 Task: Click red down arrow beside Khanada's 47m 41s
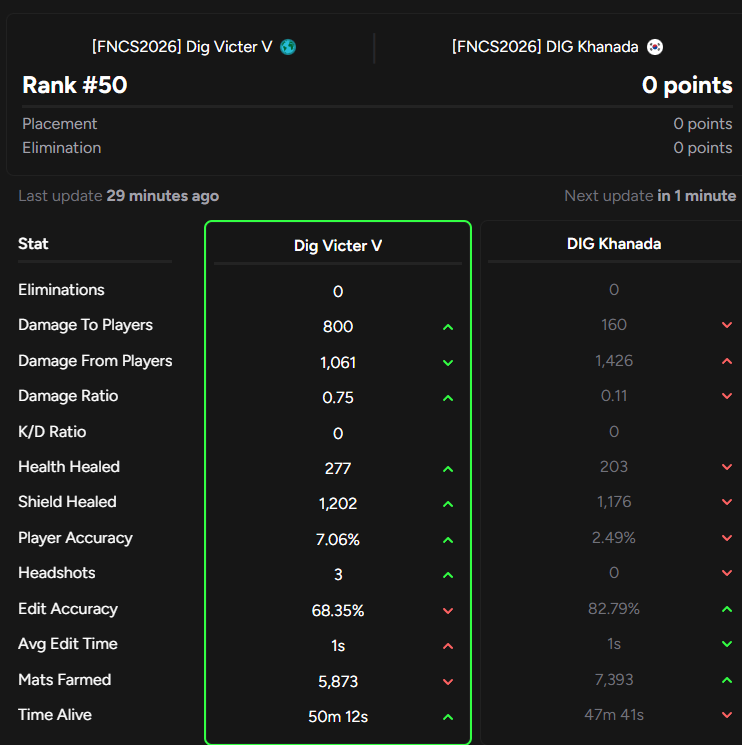(727, 715)
